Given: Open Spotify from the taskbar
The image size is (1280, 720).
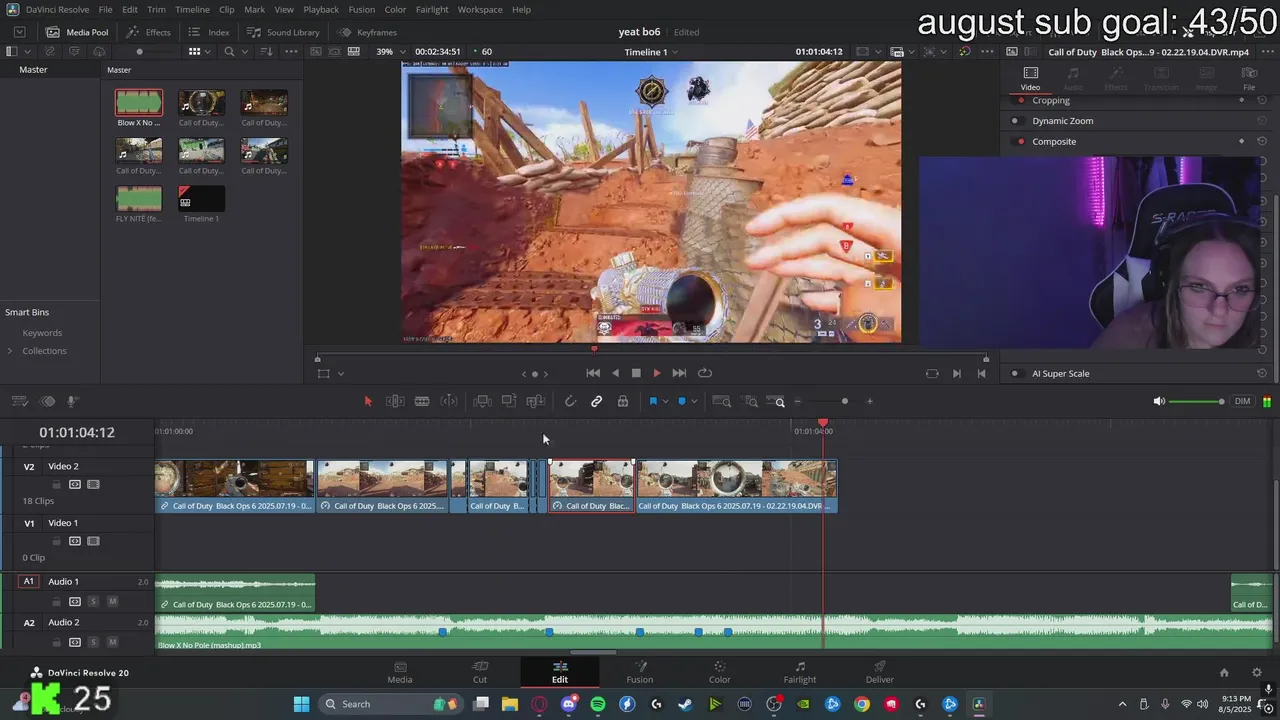Looking at the screenshot, I should tap(598, 704).
